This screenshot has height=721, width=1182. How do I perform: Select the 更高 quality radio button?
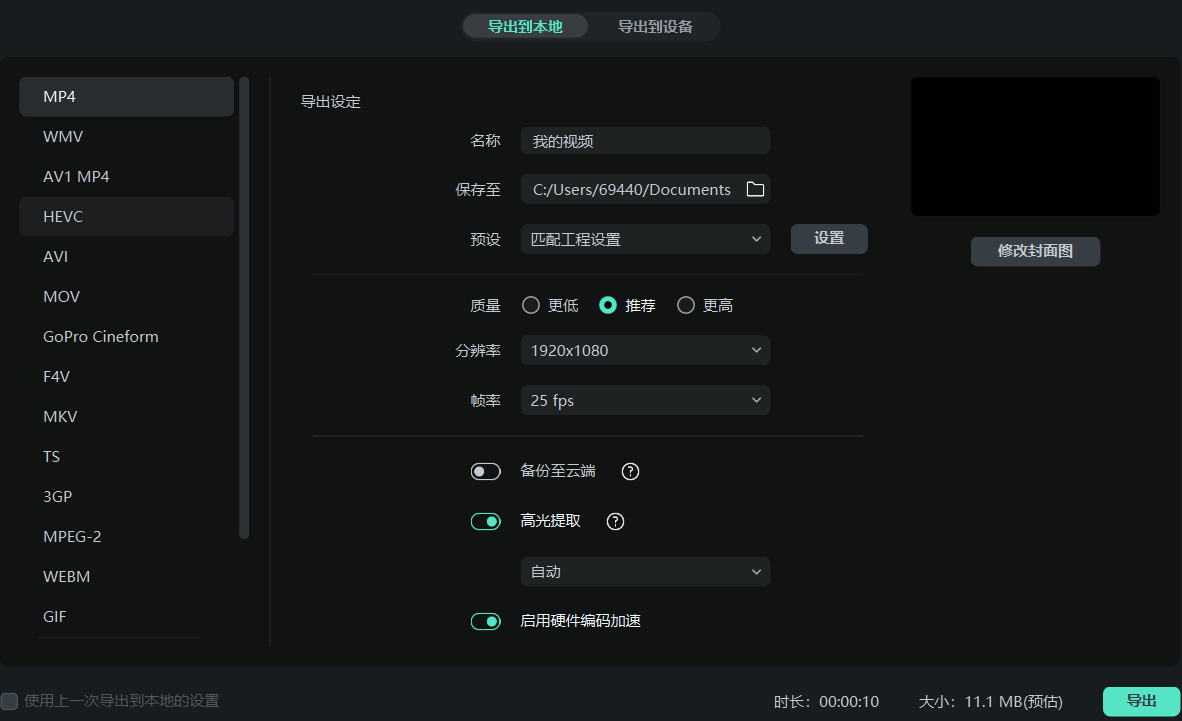pos(685,305)
